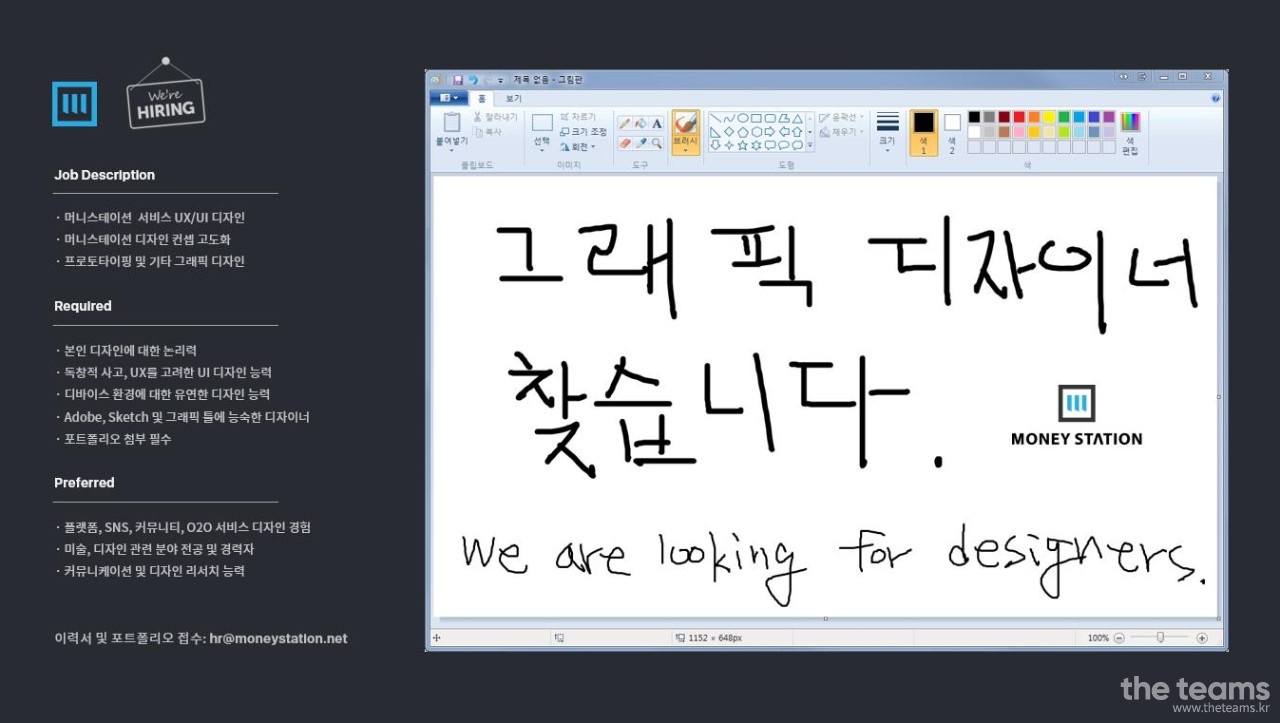
Task: Click the Required heading
Action: coord(83,306)
